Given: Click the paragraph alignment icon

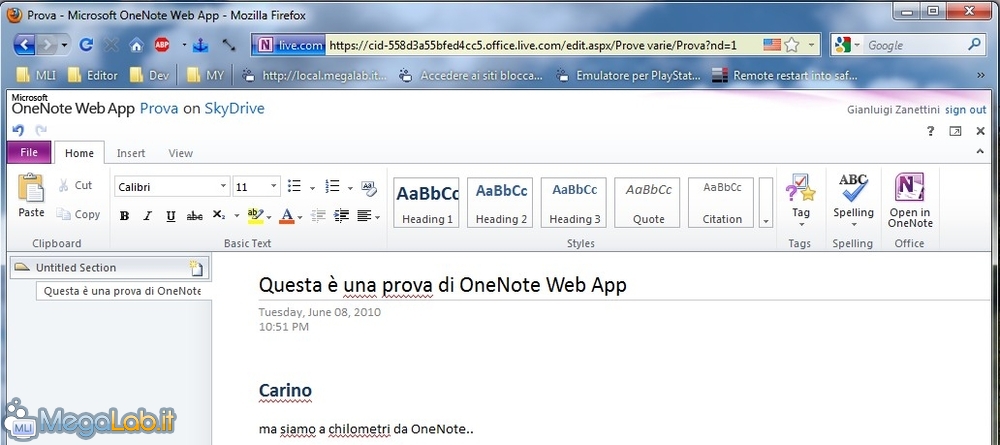Looking at the screenshot, I should (x=364, y=216).
